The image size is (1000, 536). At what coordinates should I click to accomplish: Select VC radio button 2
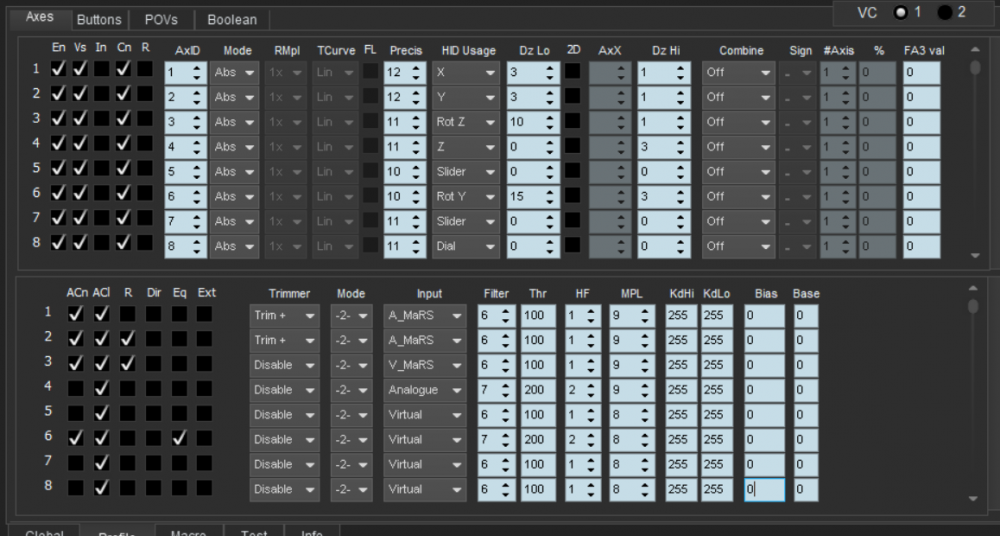click(x=945, y=12)
